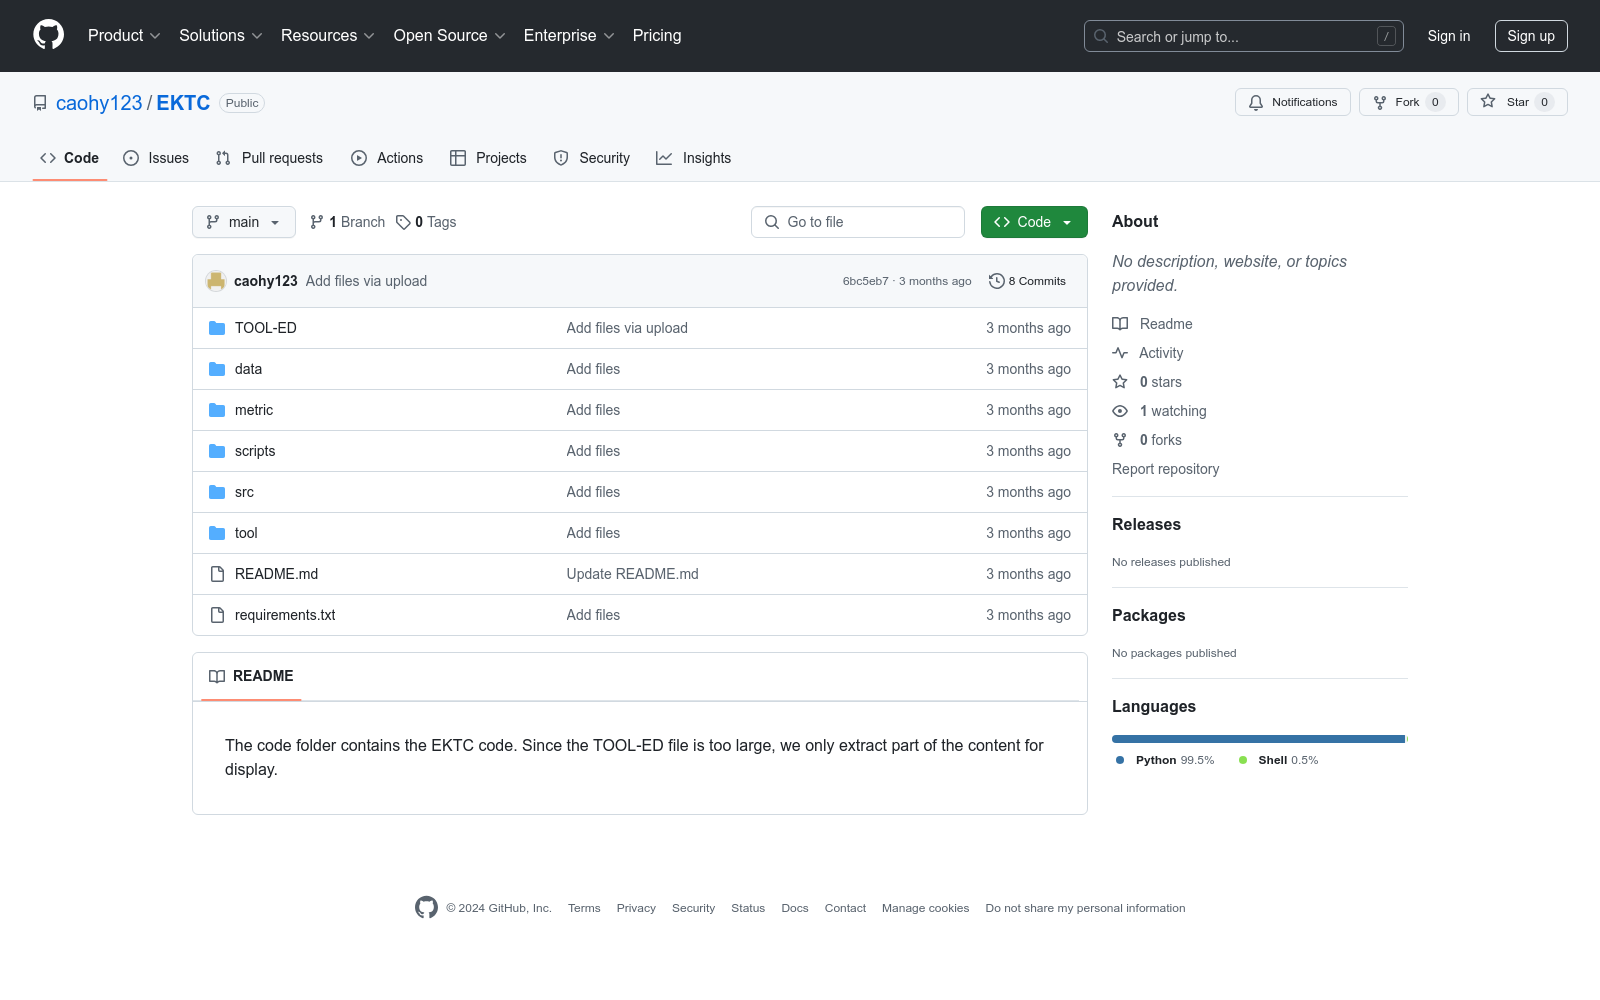View the 1 Branch link
1600x1000 pixels.
348,222
